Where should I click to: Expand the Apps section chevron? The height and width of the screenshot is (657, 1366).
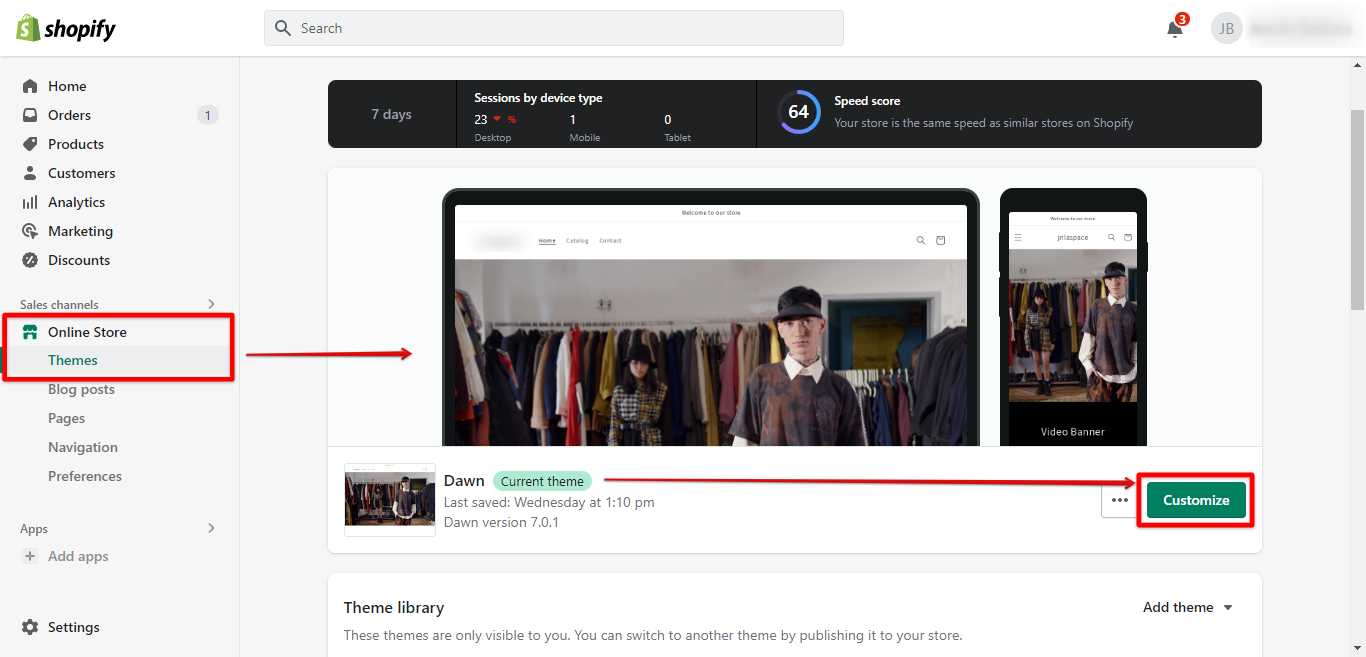tap(211, 528)
